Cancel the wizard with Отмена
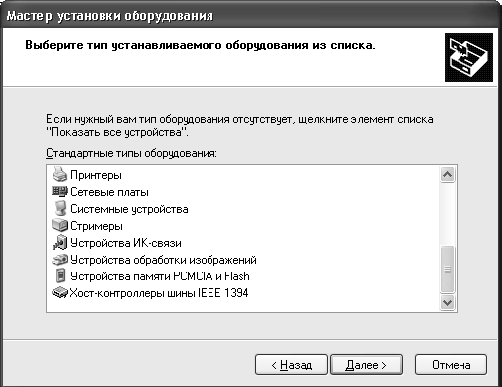The height and width of the screenshot is (387, 502). point(451,365)
